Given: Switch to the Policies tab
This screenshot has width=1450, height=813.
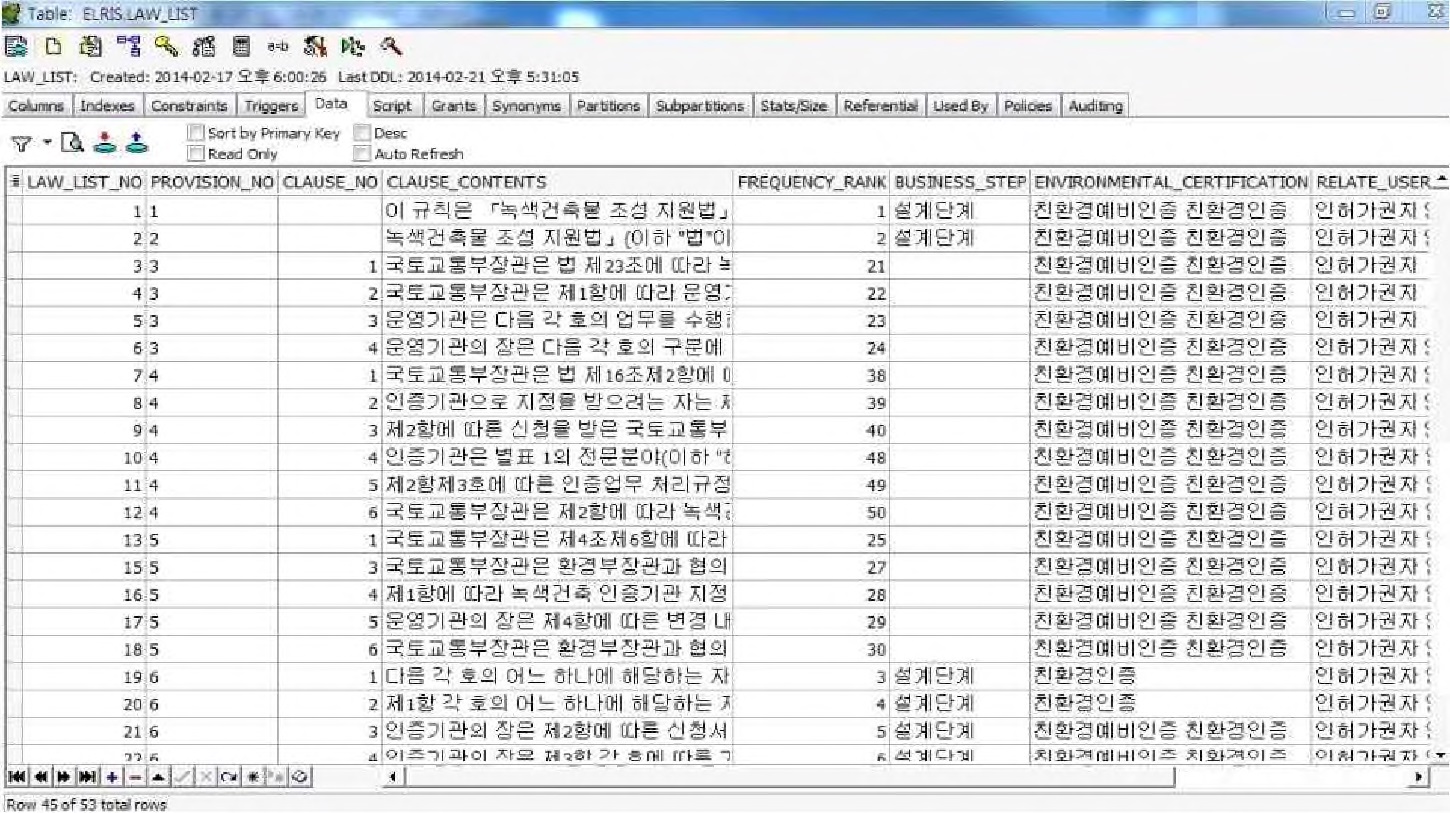Looking at the screenshot, I should click(1027, 106).
